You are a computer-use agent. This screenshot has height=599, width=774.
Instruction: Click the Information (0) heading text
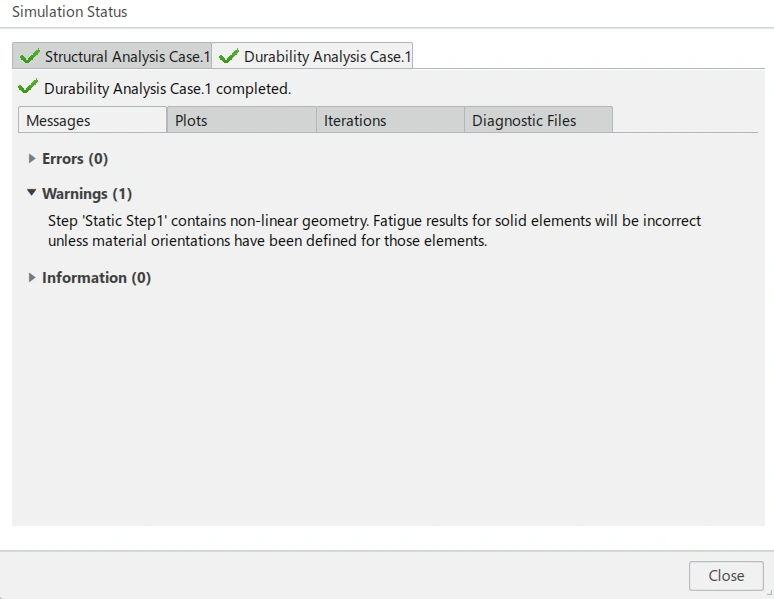click(x=96, y=278)
